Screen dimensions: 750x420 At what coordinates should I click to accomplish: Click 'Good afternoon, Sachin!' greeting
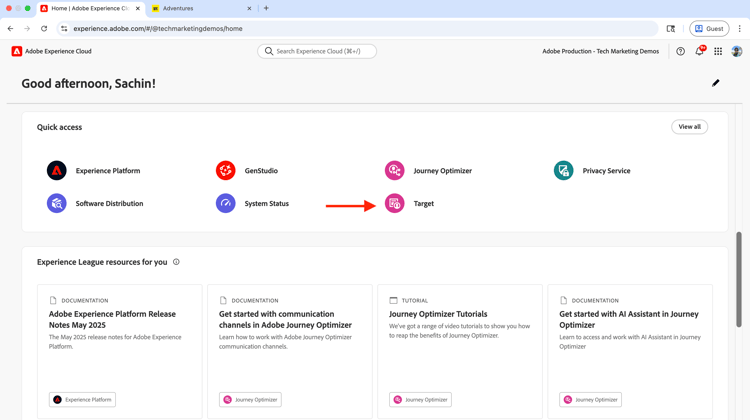(x=88, y=84)
